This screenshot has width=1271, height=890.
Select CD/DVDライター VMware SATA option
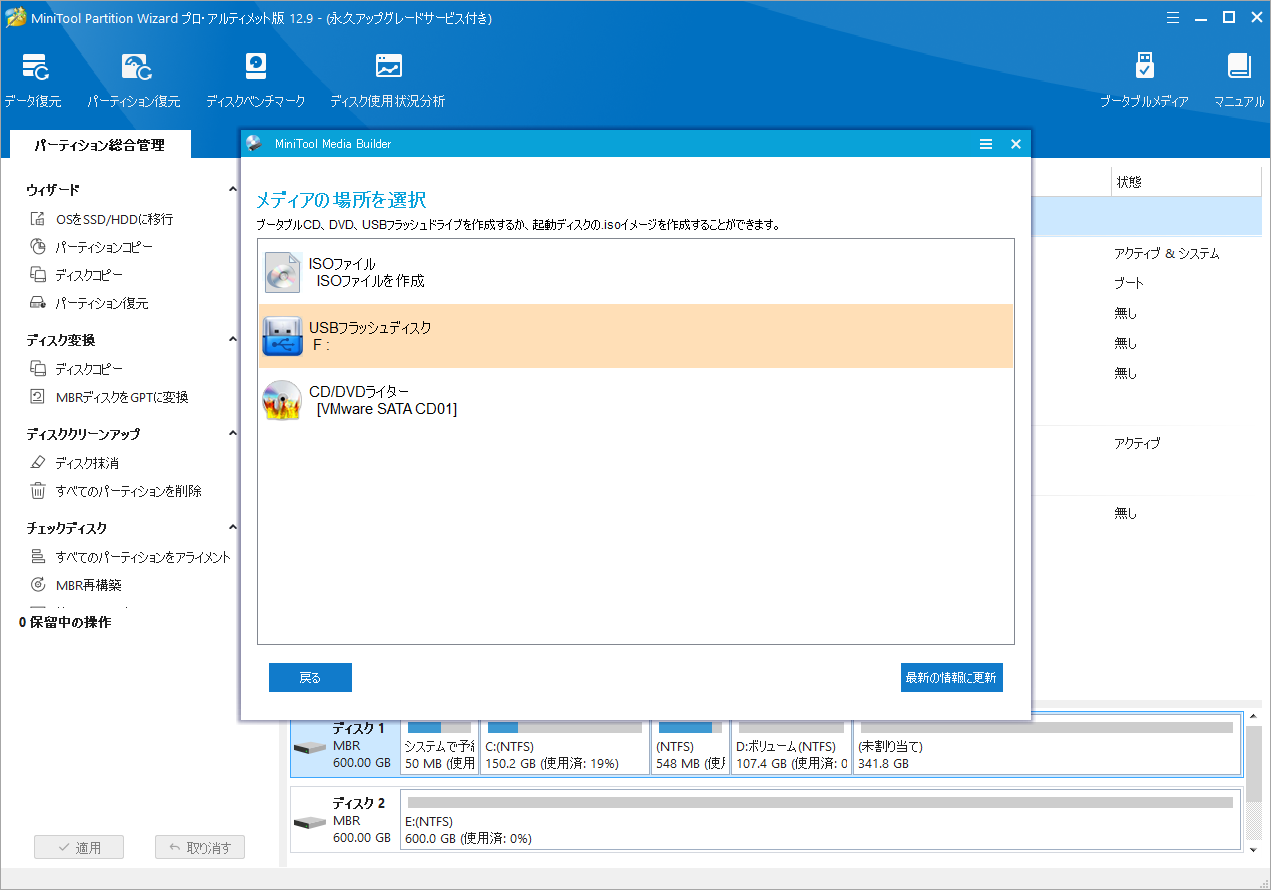pyautogui.click(x=636, y=400)
